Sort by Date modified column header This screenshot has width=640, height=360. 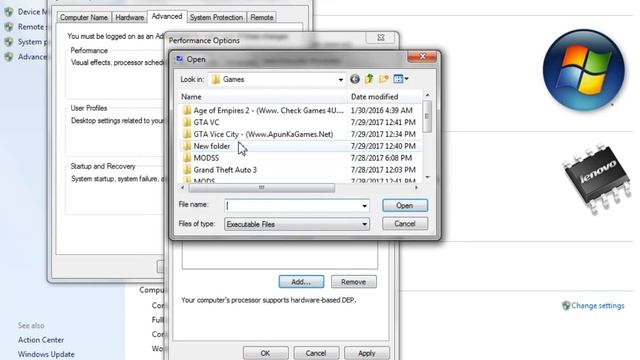384,97
